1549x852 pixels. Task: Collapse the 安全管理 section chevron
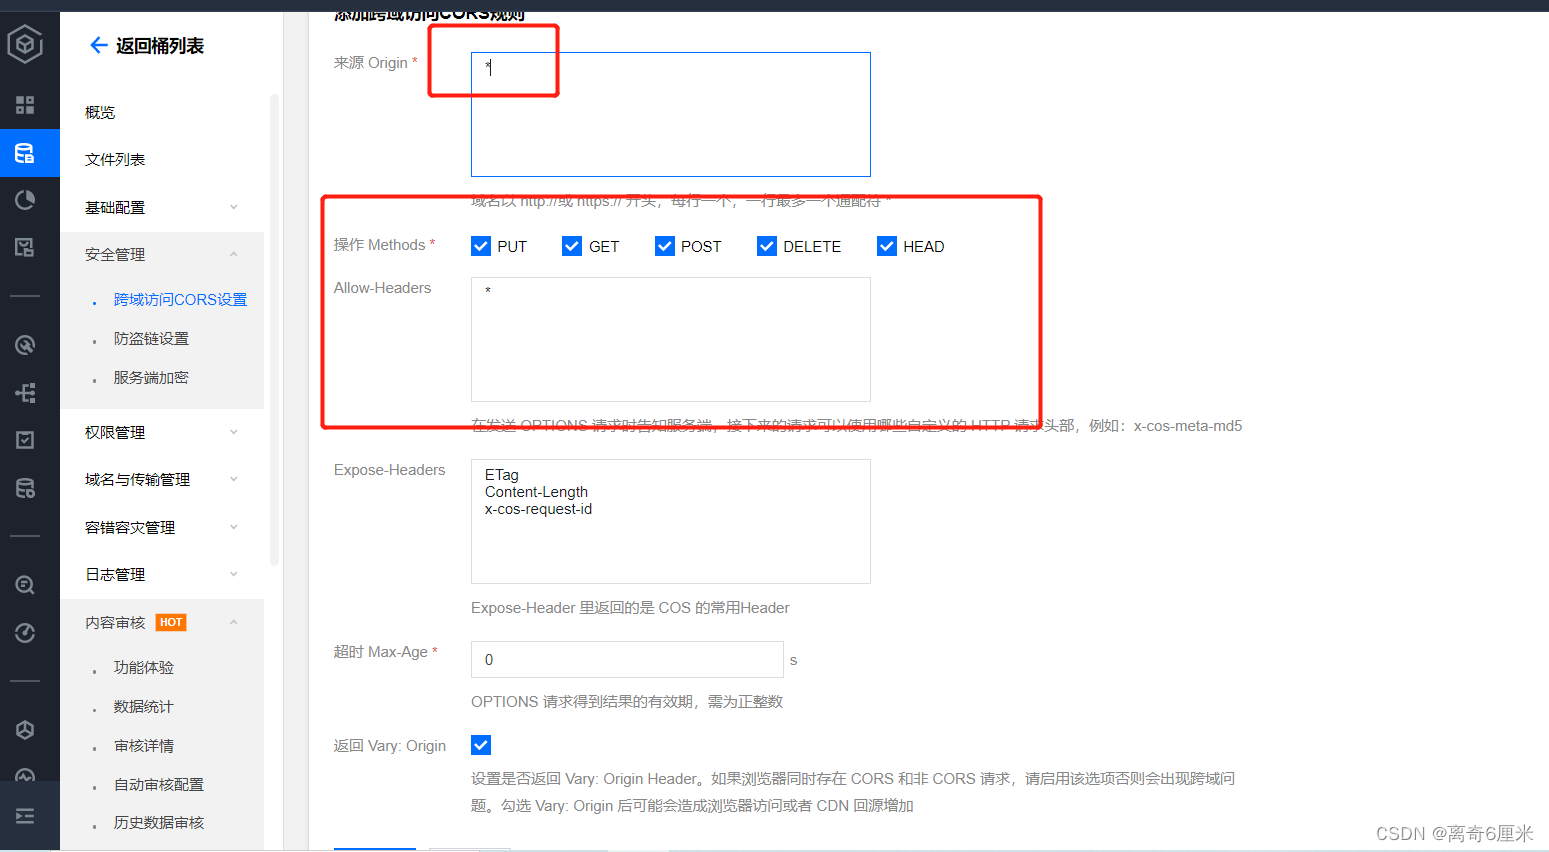pos(234,254)
